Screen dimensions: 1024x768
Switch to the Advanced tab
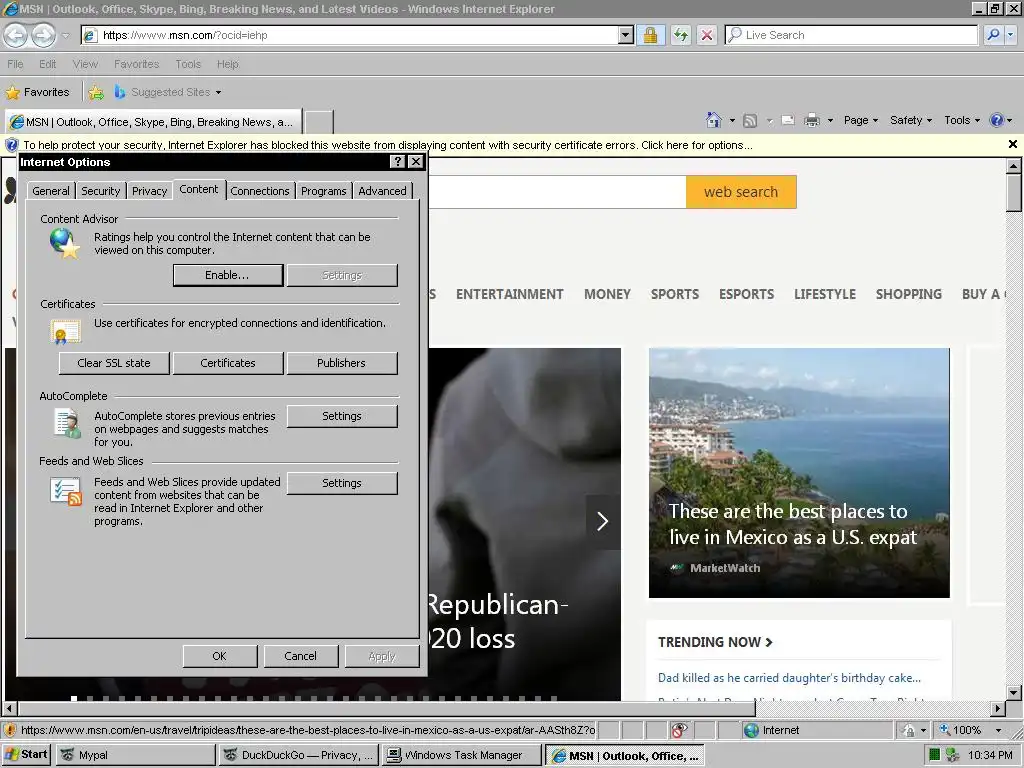pos(383,191)
